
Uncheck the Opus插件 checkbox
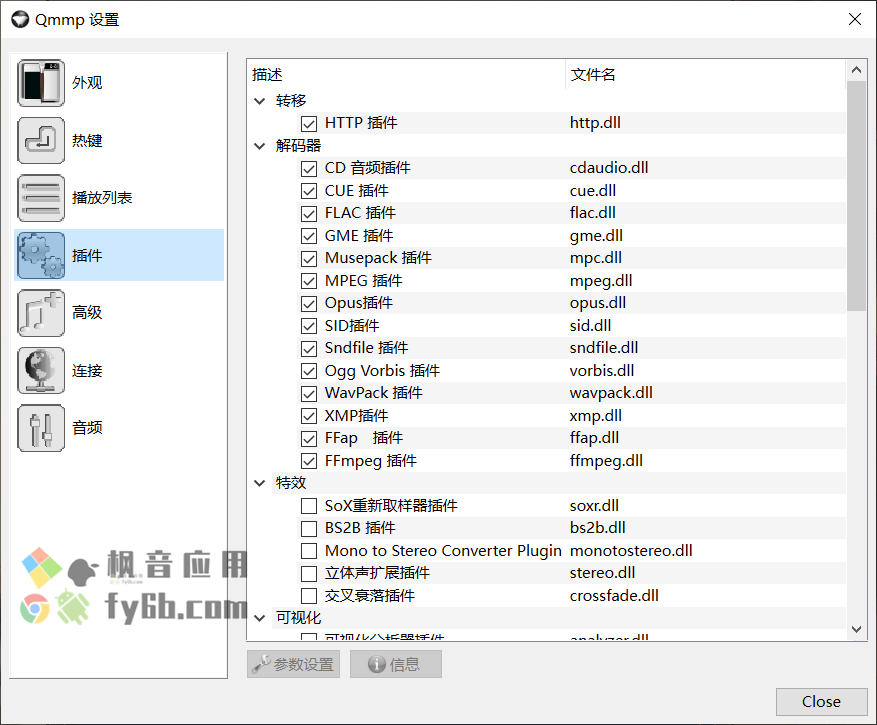click(309, 303)
